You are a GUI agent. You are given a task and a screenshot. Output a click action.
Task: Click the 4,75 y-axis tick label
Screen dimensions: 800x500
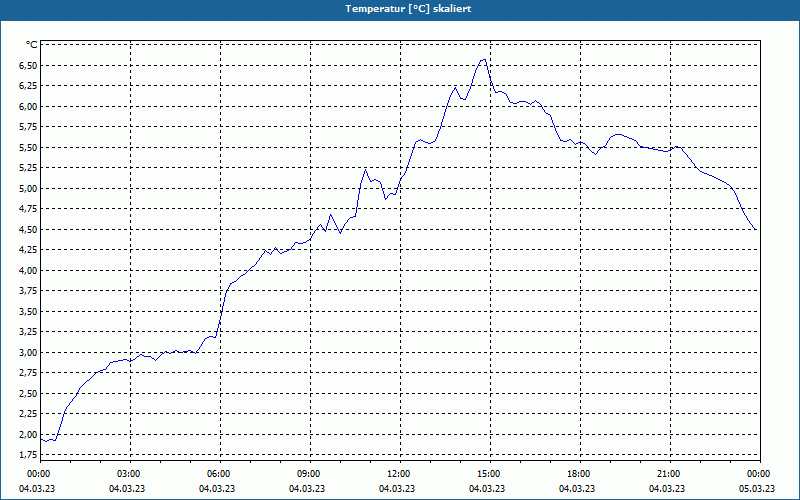pyautogui.click(x=28, y=209)
